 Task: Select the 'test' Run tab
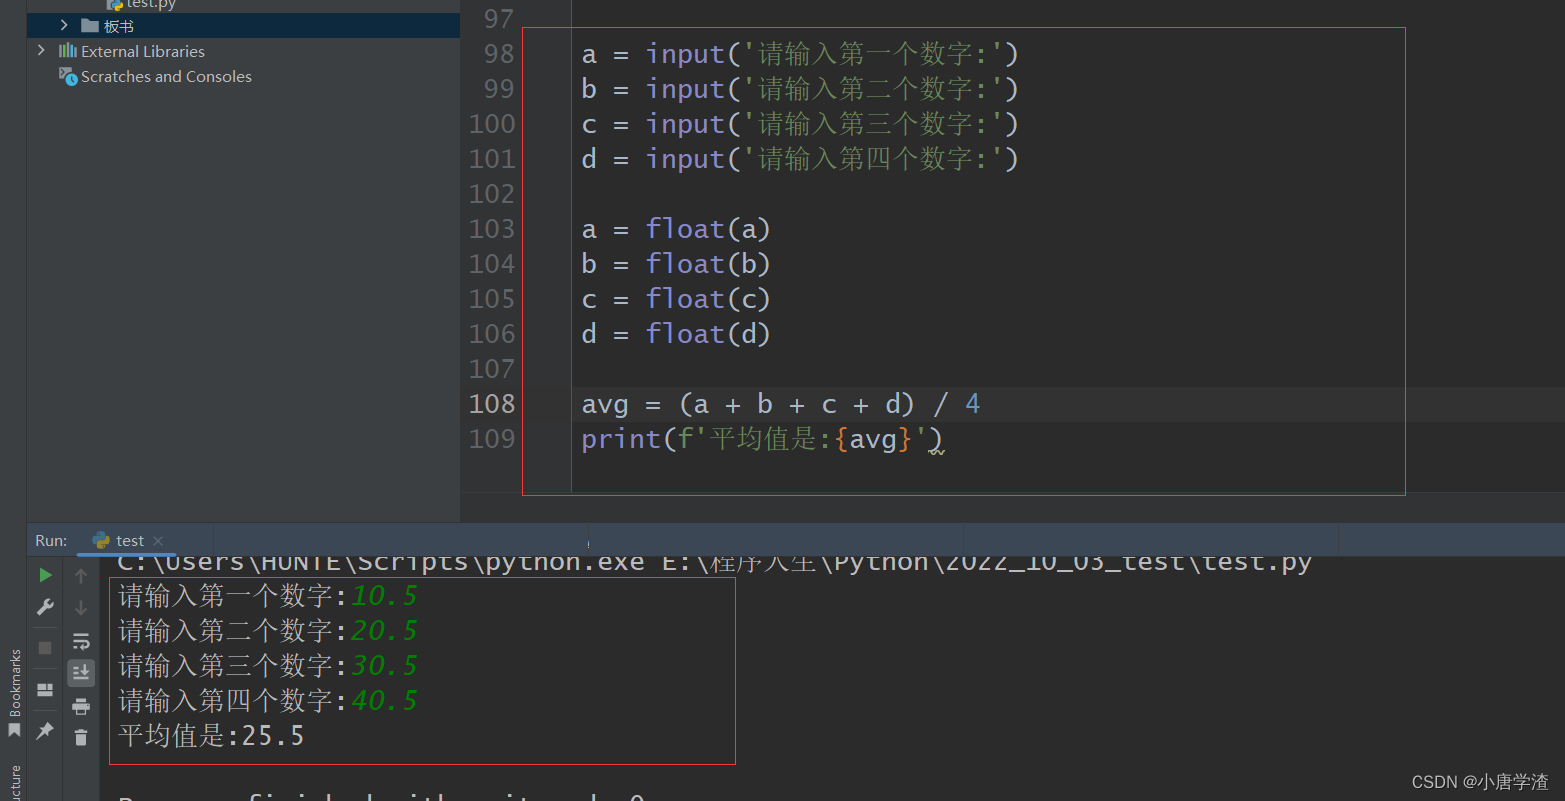128,540
